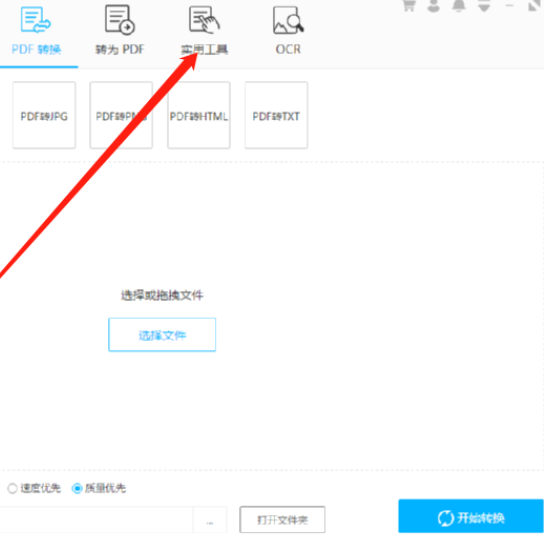Switch to the OCR tab label

(288, 49)
